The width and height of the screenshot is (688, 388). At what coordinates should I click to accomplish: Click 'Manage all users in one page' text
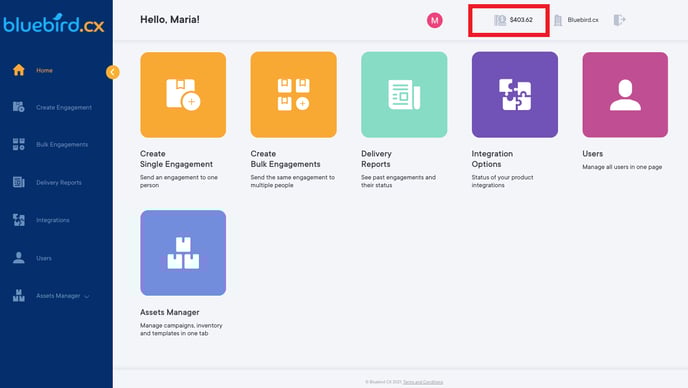coord(622,167)
